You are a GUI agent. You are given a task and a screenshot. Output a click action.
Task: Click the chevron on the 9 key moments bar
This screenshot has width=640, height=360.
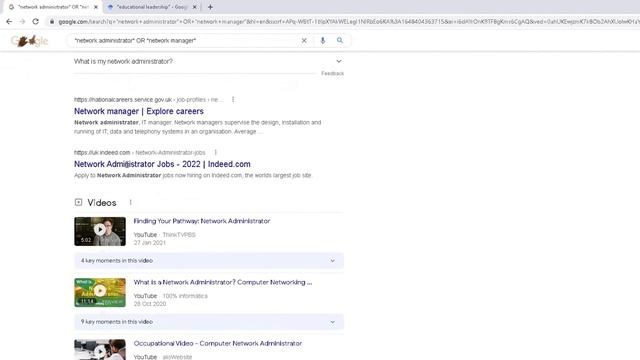(x=333, y=322)
